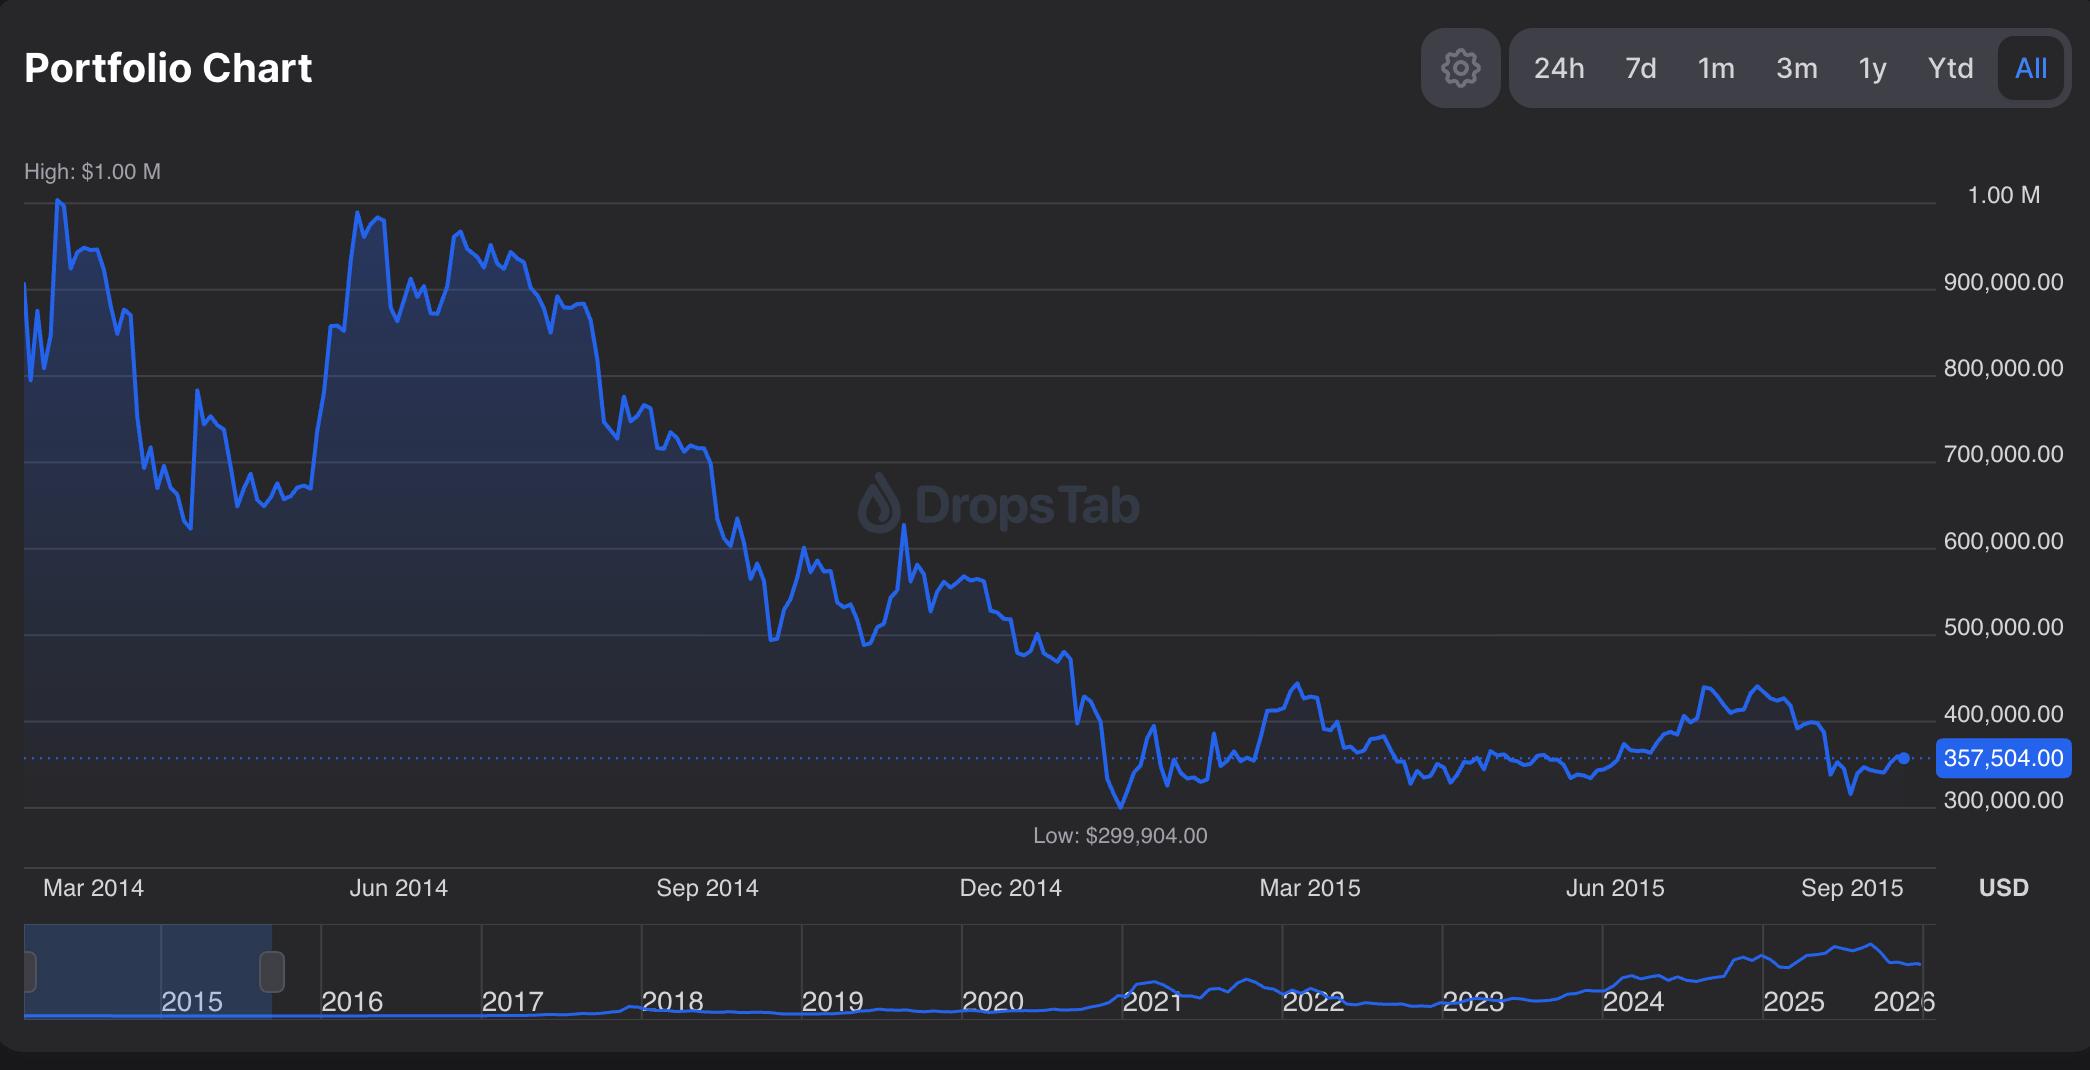
Task: Open chart settings with the gear icon
Action: pos(1460,68)
